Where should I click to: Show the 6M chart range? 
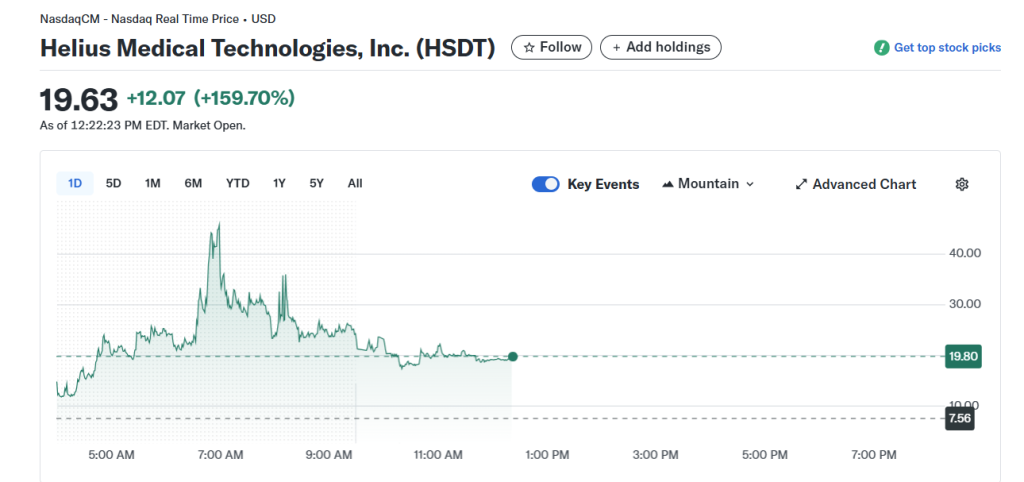tap(193, 183)
